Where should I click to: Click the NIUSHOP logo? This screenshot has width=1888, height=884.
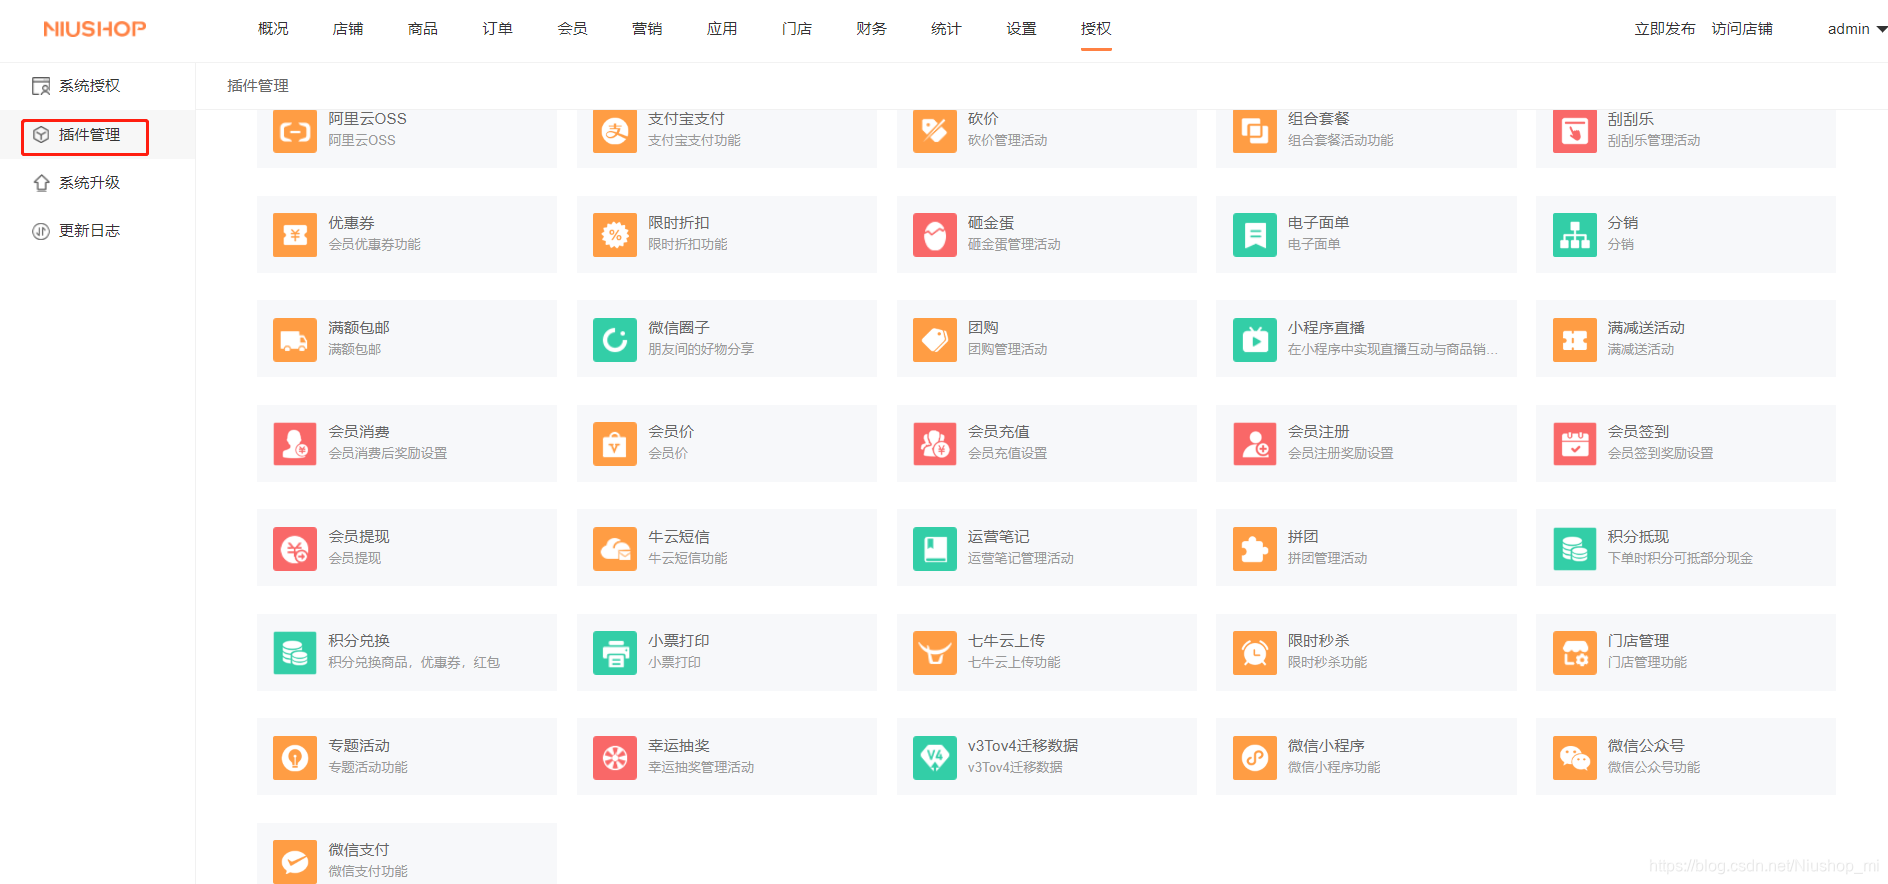(95, 29)
